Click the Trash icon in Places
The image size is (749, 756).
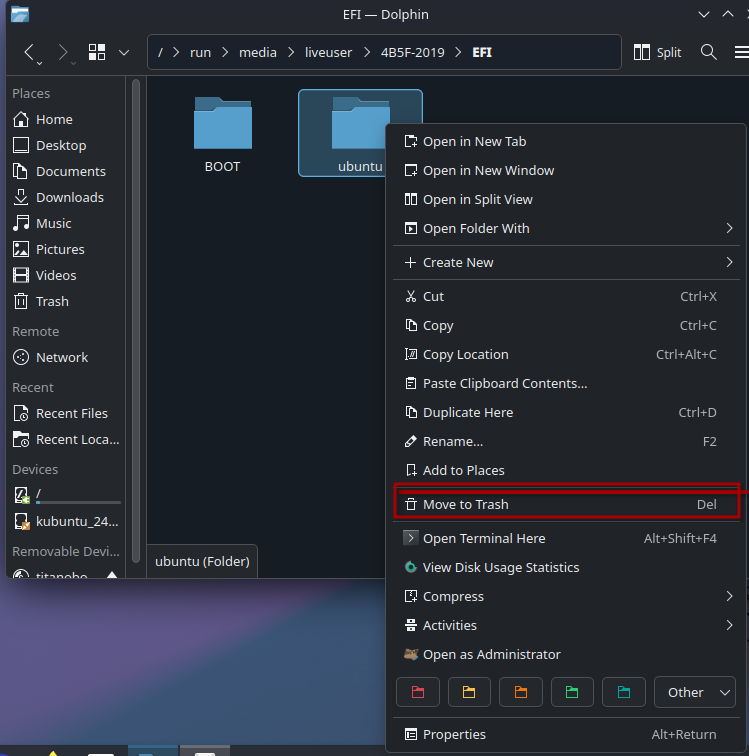[x=21, y=301]
